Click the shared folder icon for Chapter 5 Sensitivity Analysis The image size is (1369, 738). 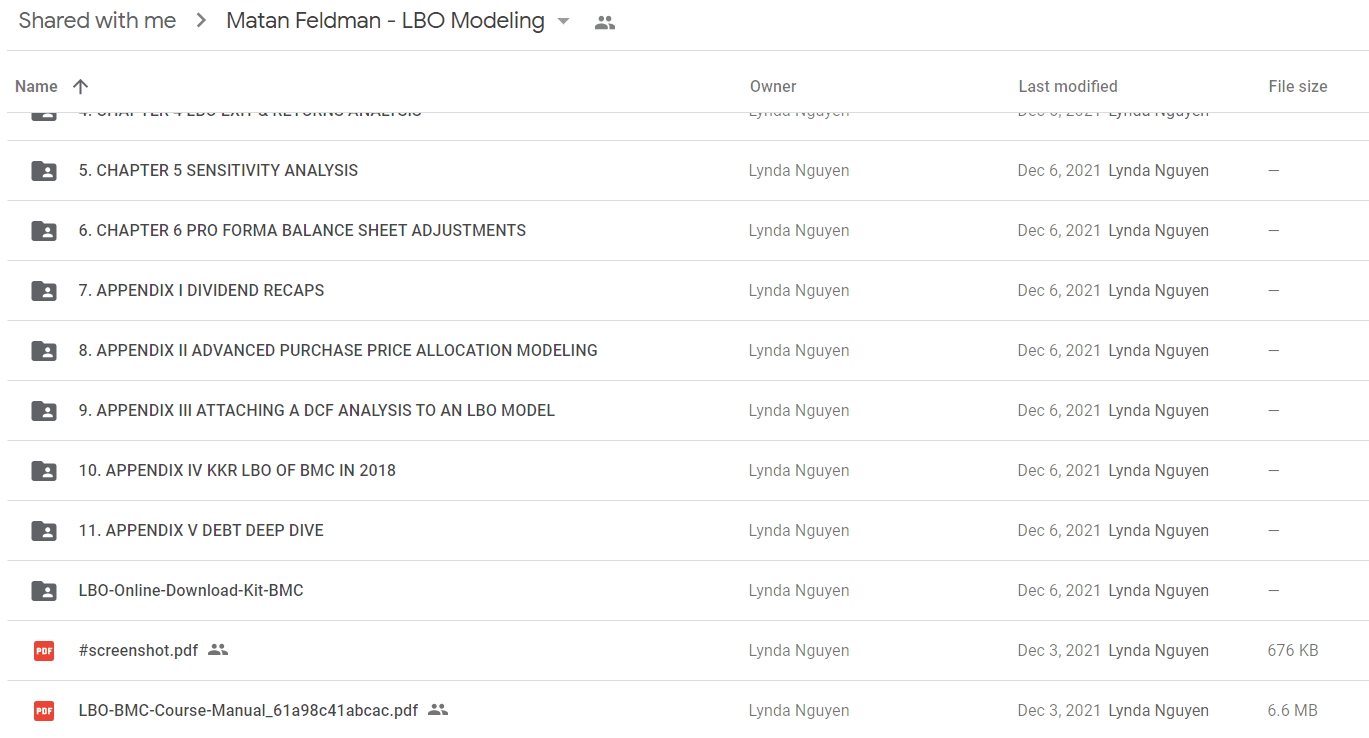coord(44,171)
